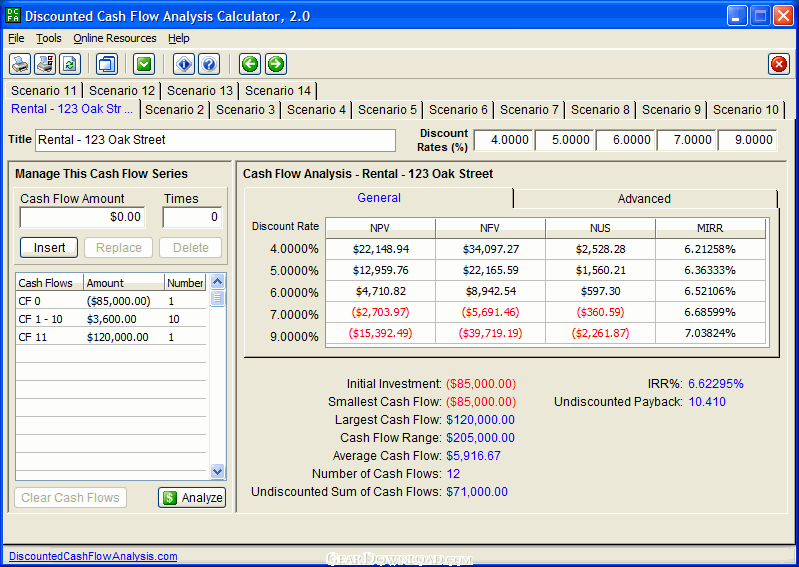Click the refresh document toolbar icon
This screenshot has height=567, width=799.
70,64
